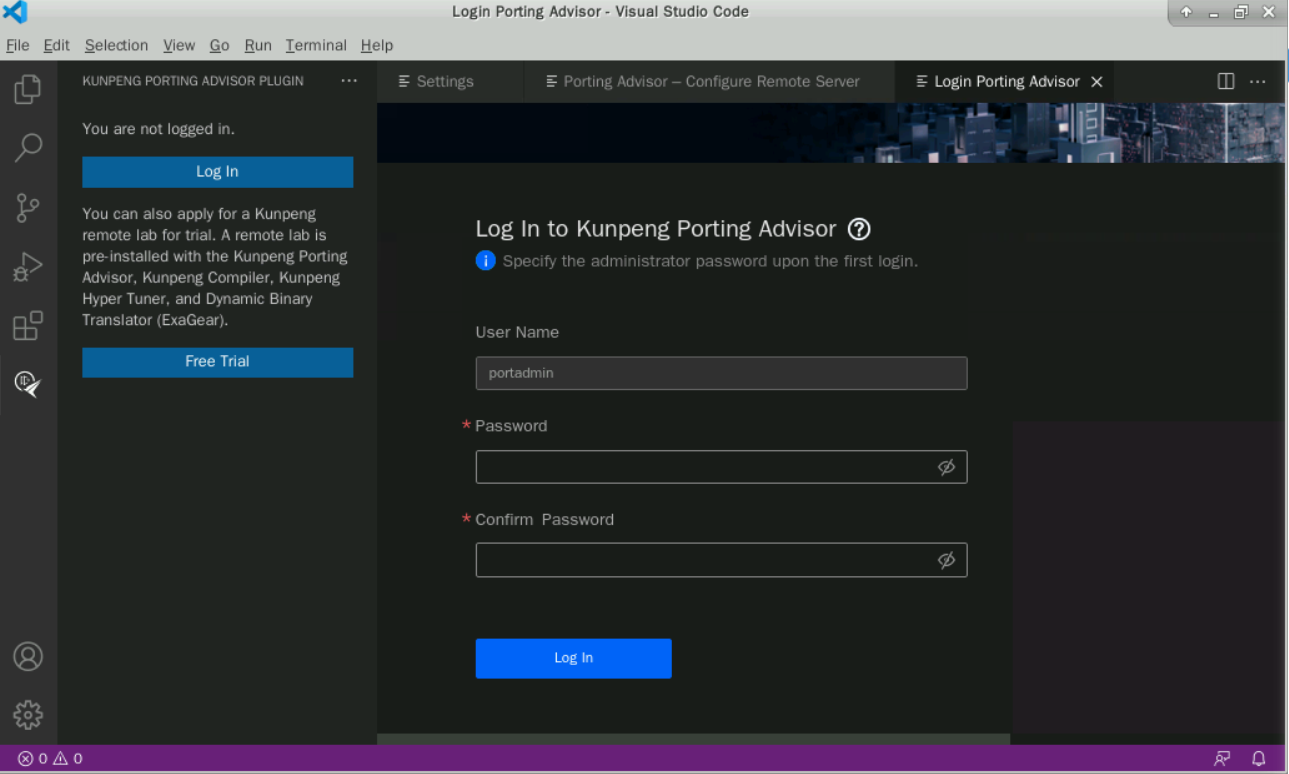Switch to Porting Advisor Configure Remote Server tab

[709, 81]
